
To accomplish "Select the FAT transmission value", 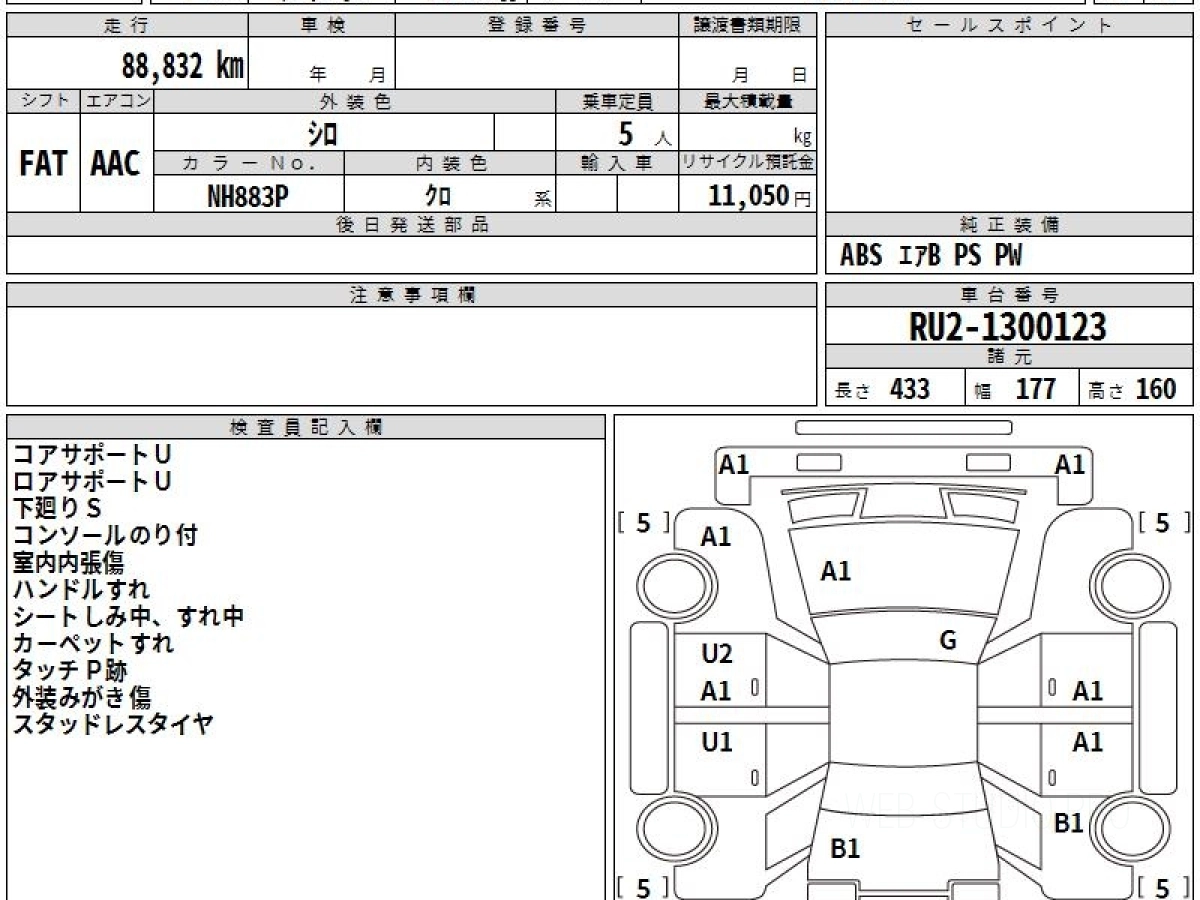I will [43, 164].
